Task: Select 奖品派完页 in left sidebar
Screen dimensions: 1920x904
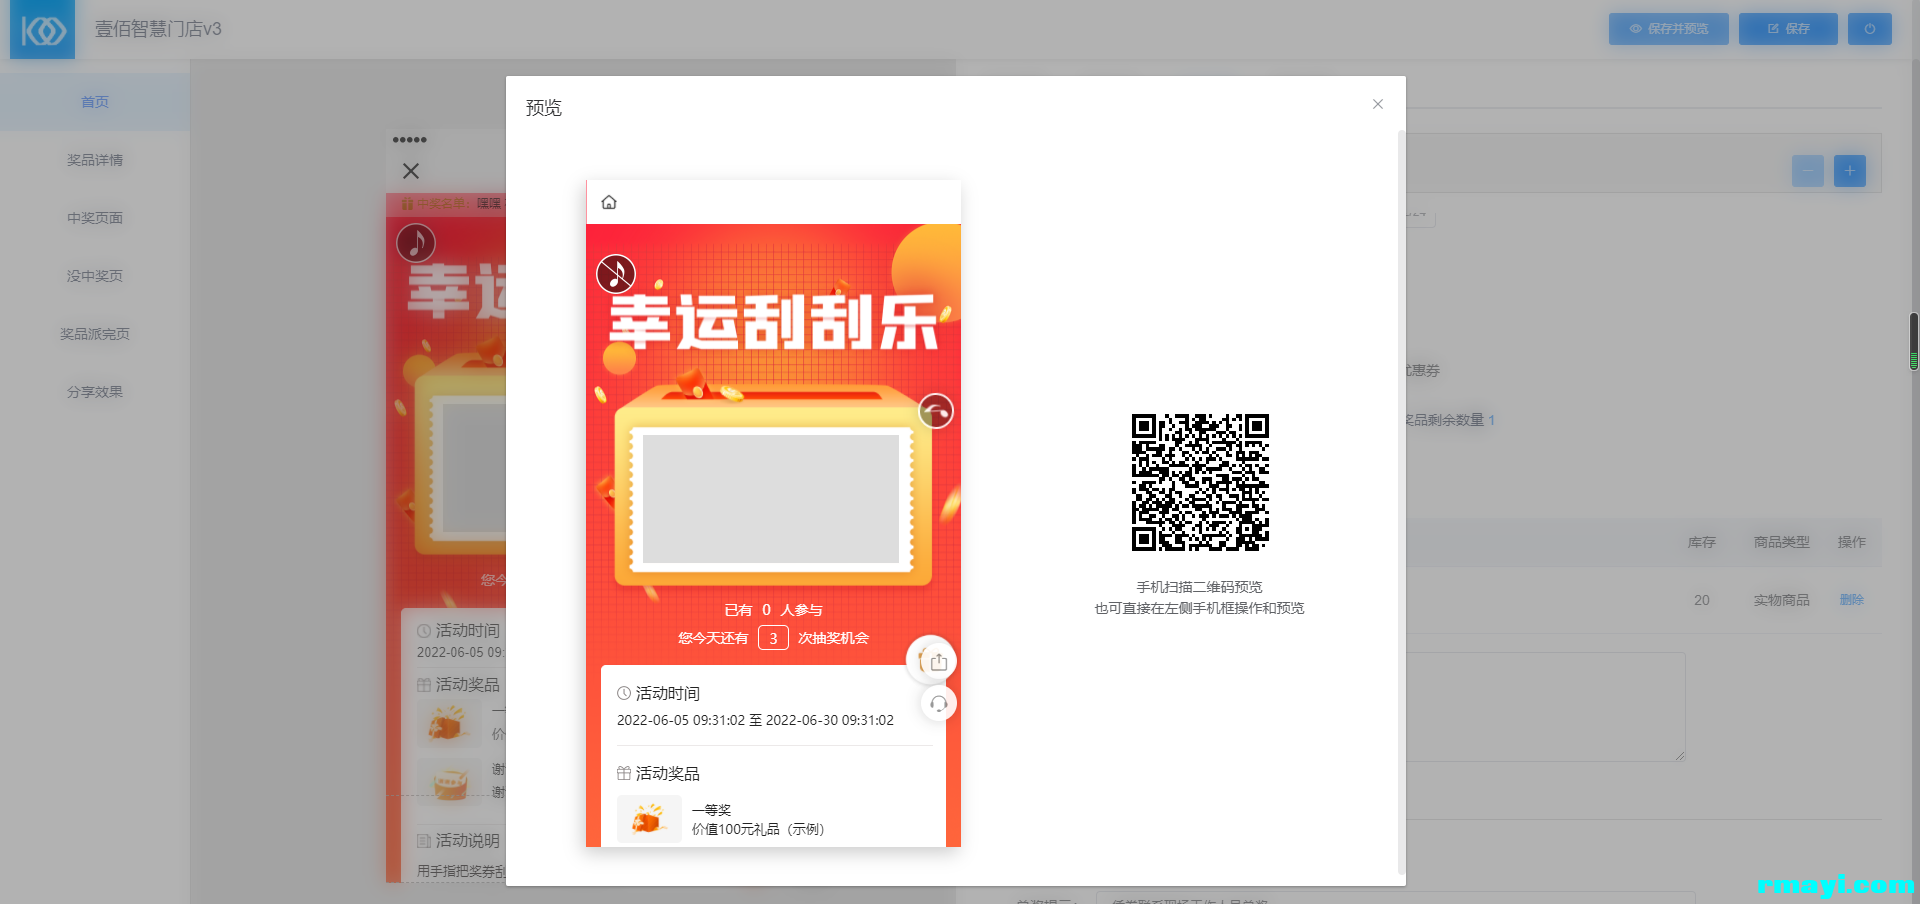Action: (x=95, y=334)
